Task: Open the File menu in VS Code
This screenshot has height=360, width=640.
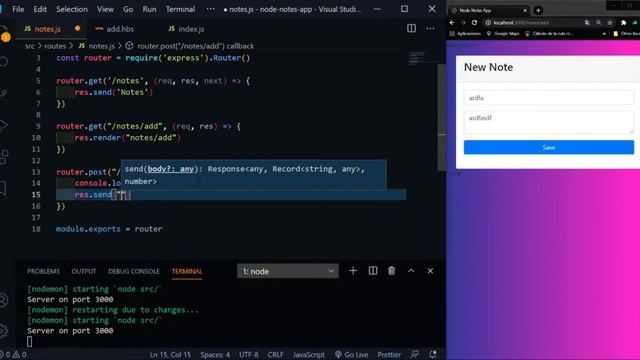Action: tap(18, 9)
